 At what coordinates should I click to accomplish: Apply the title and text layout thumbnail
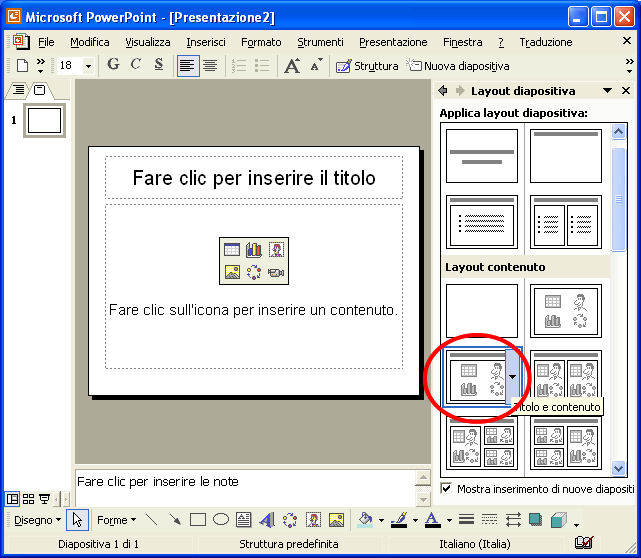point(482,222)
